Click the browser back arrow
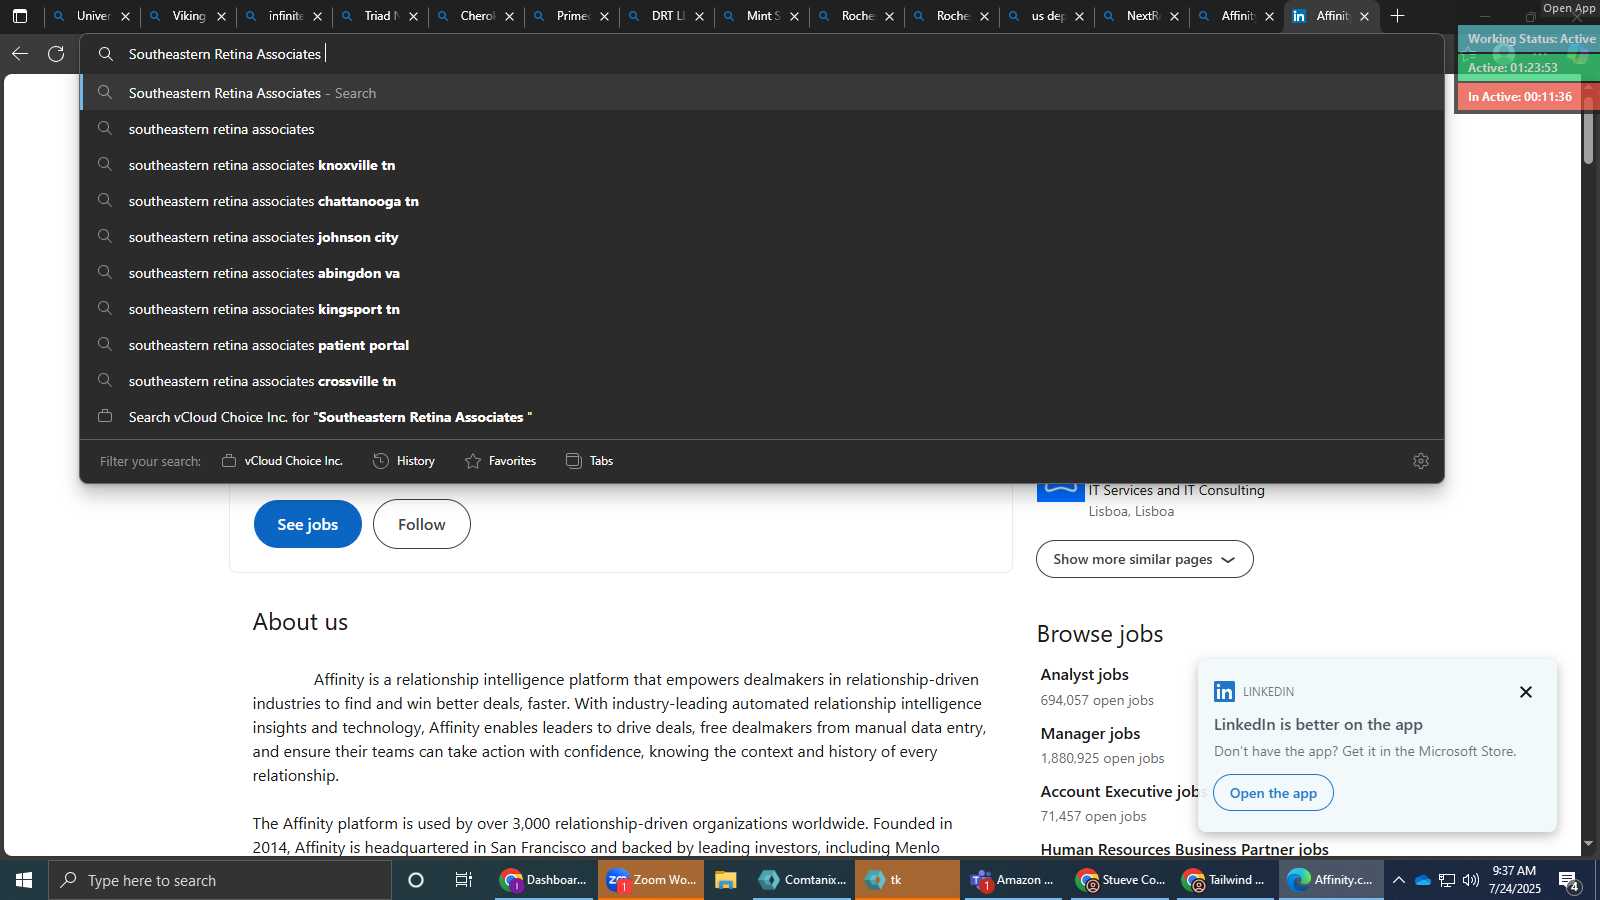The height and width of the screenshot is (900, 1600). [x=20, y=54]
